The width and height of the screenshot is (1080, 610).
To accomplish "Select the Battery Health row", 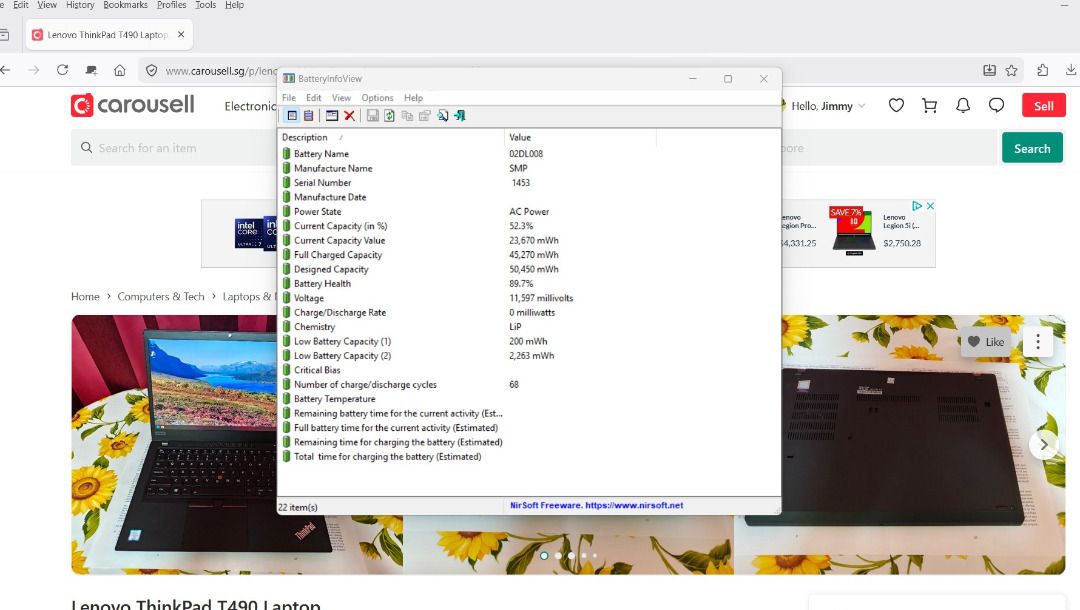I will click(529, 284).
